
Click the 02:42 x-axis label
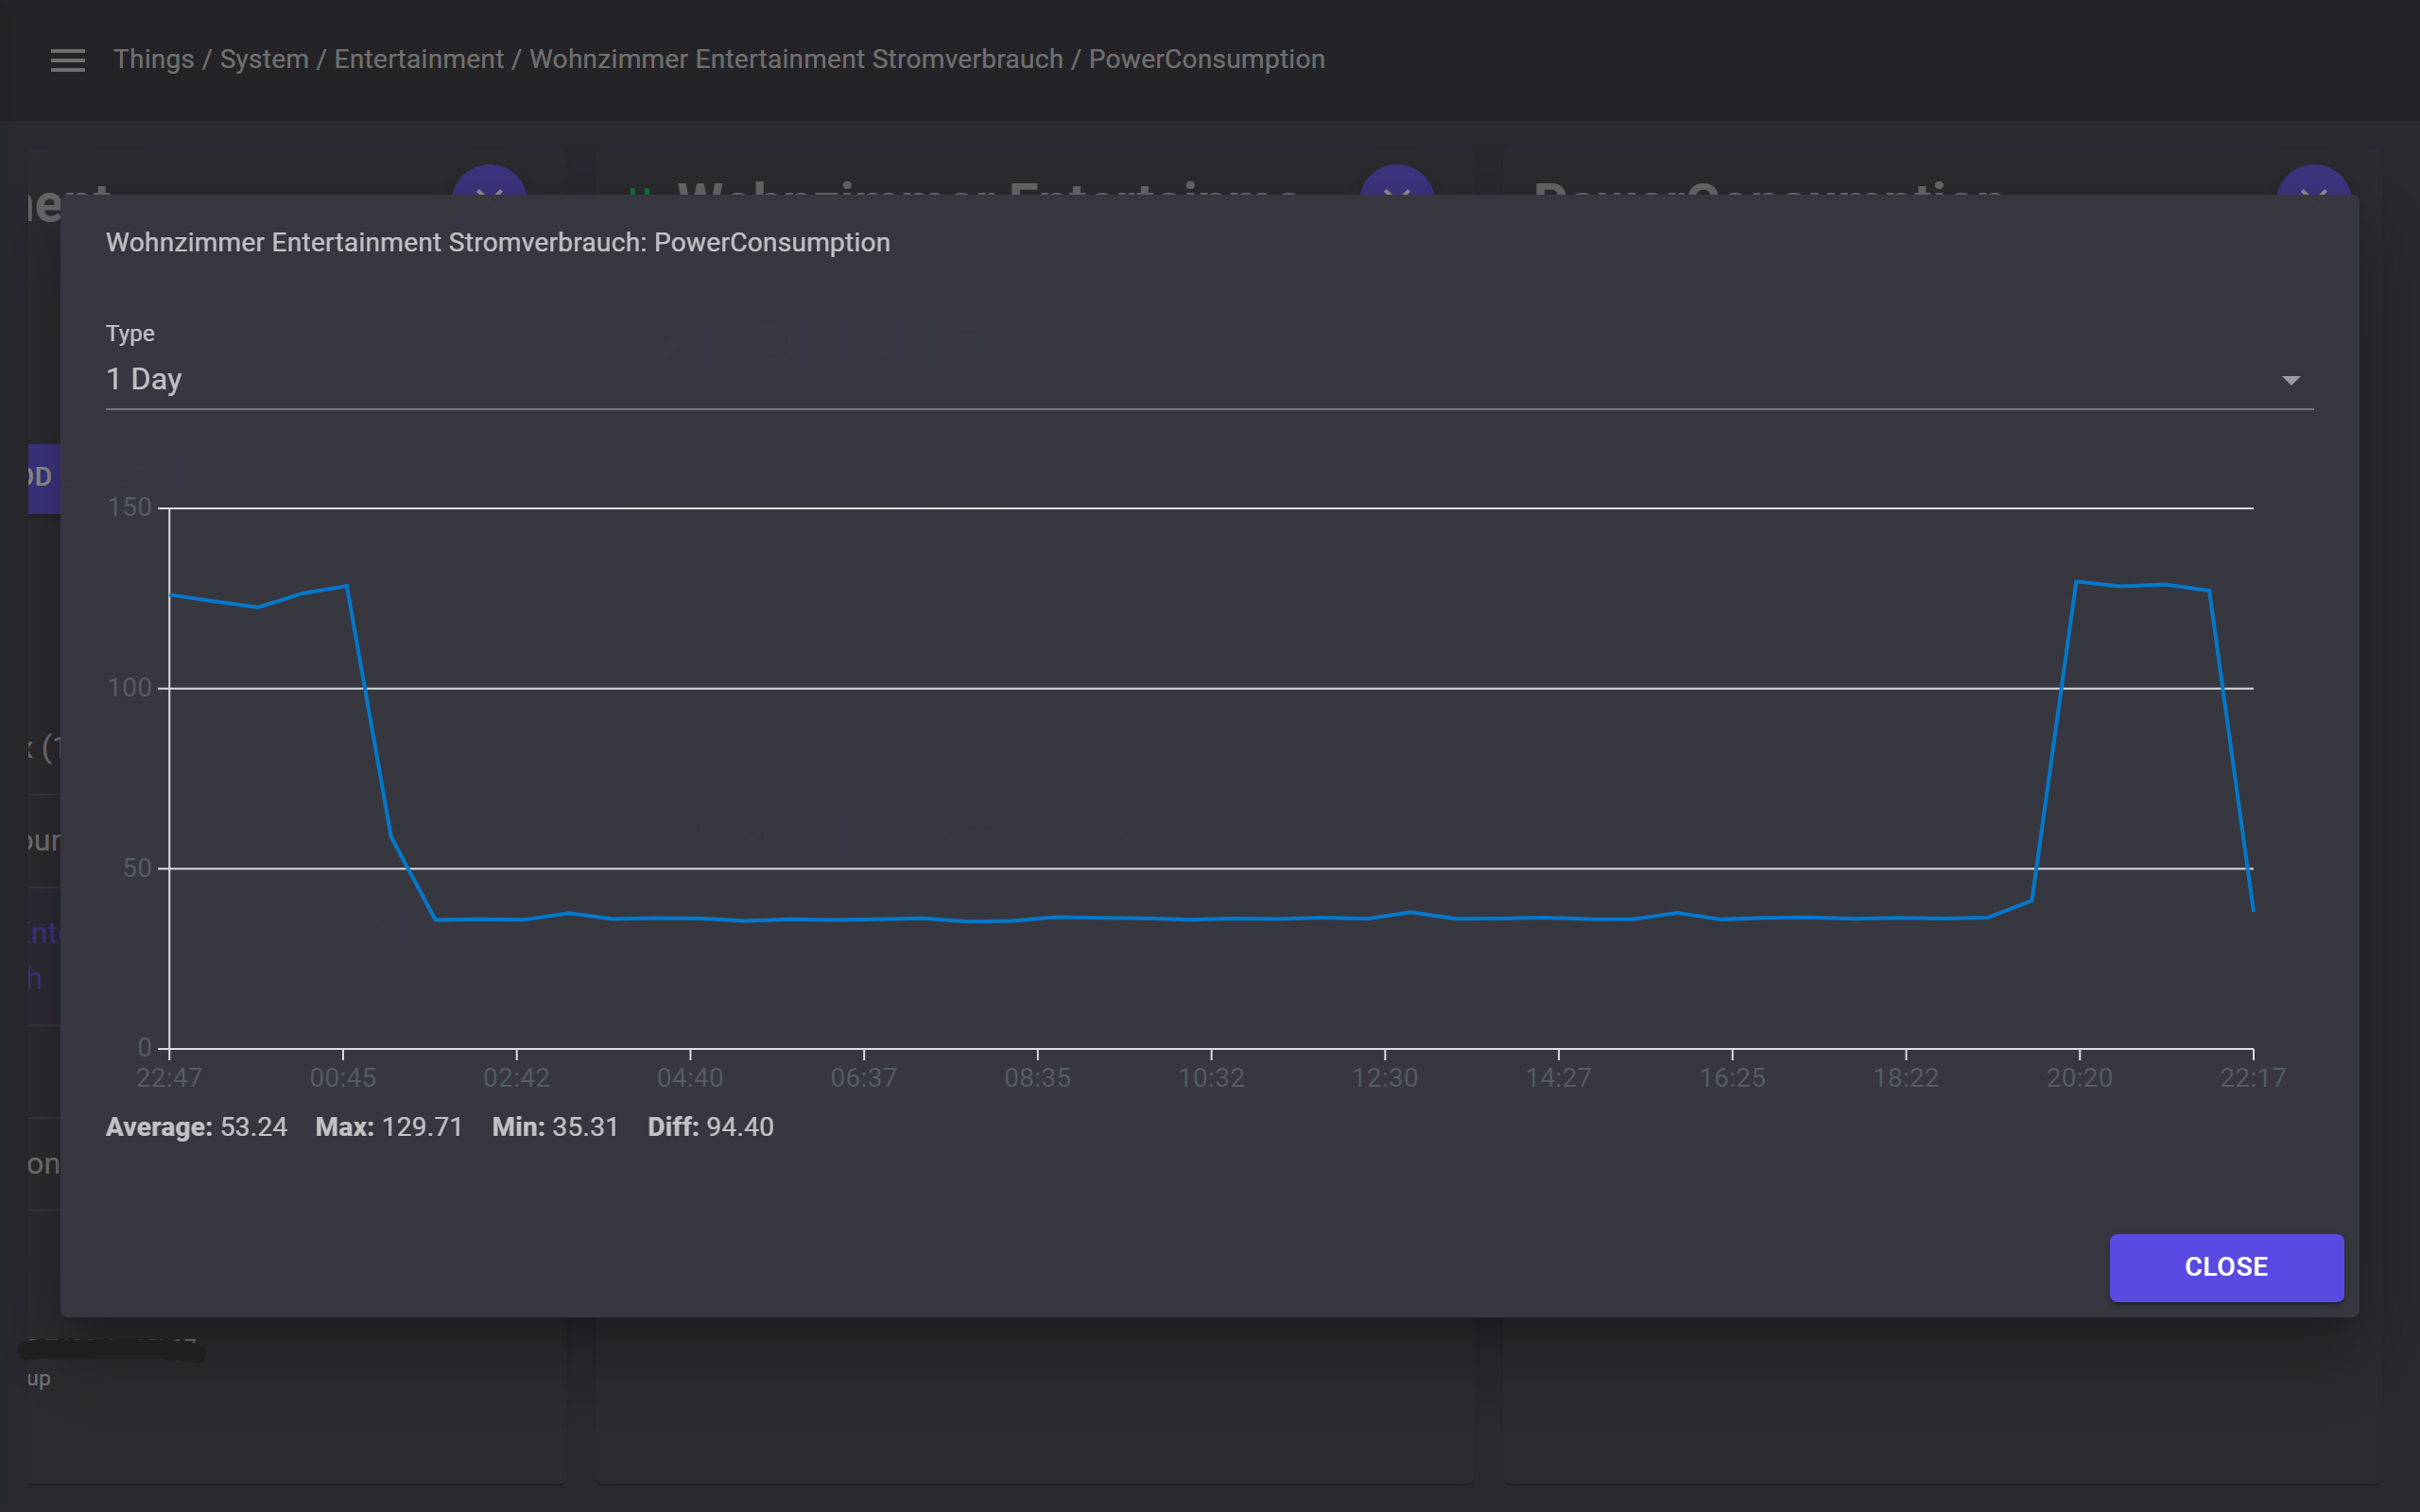[x=516, y=1078]
